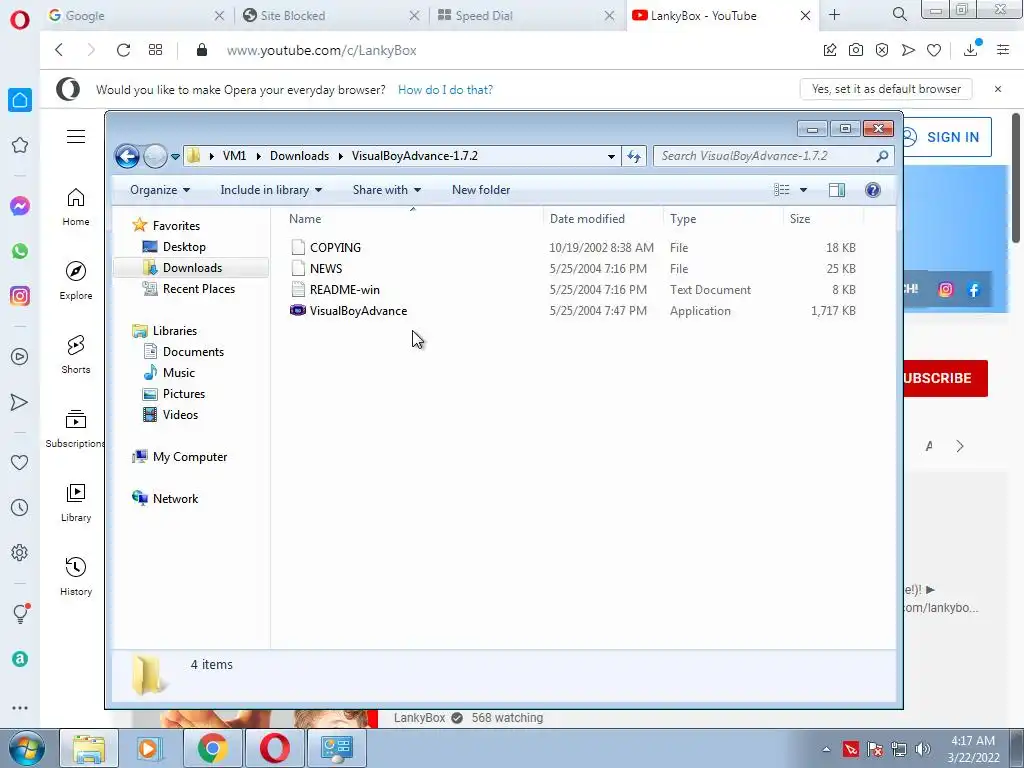1024x768 pixels.
Task: Open Instagram in Opera sidebar
Action: pyautogui.click(x=20, y=296)
